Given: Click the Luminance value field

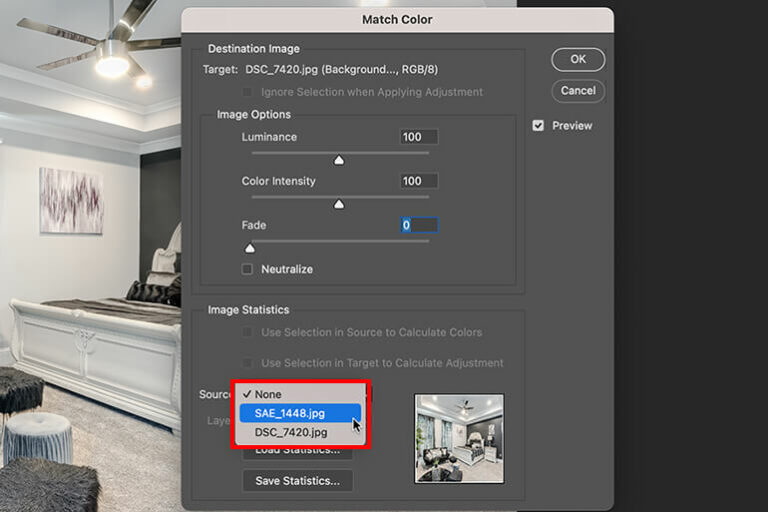Looking at the screenshot, I should tap(418, 137).
